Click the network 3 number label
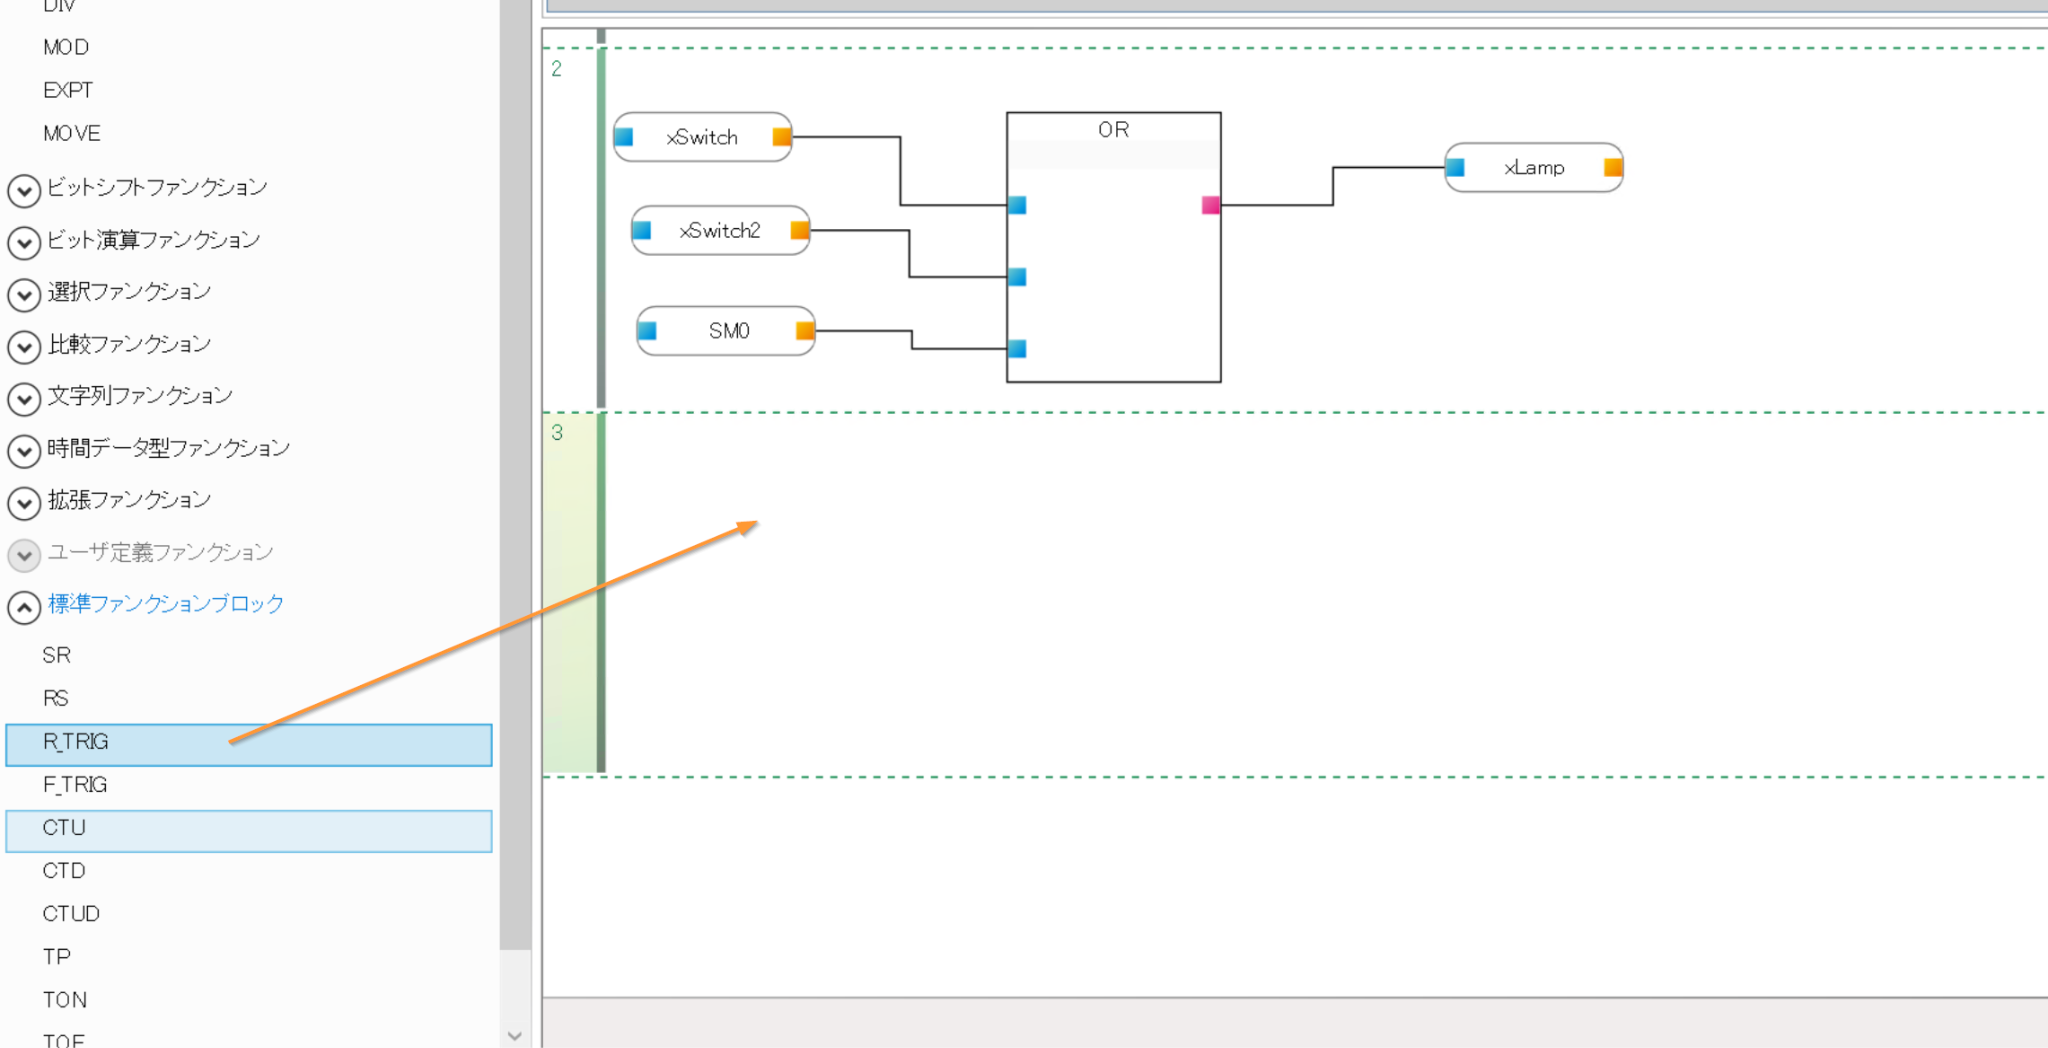Viewport: 2048px width, 1048px height. coord(557,433)
